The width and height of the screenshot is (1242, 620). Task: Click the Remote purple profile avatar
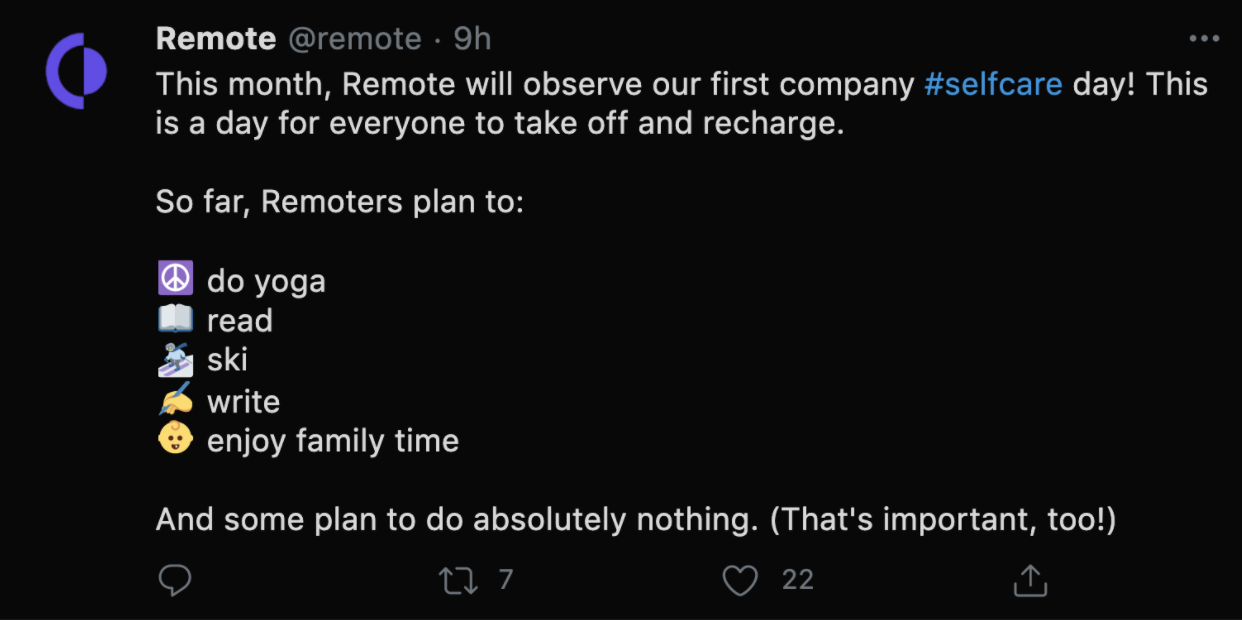77,71
